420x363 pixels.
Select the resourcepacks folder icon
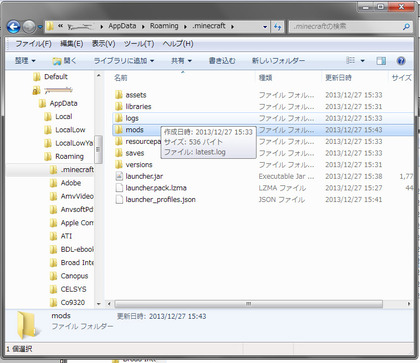click(119, 141)
